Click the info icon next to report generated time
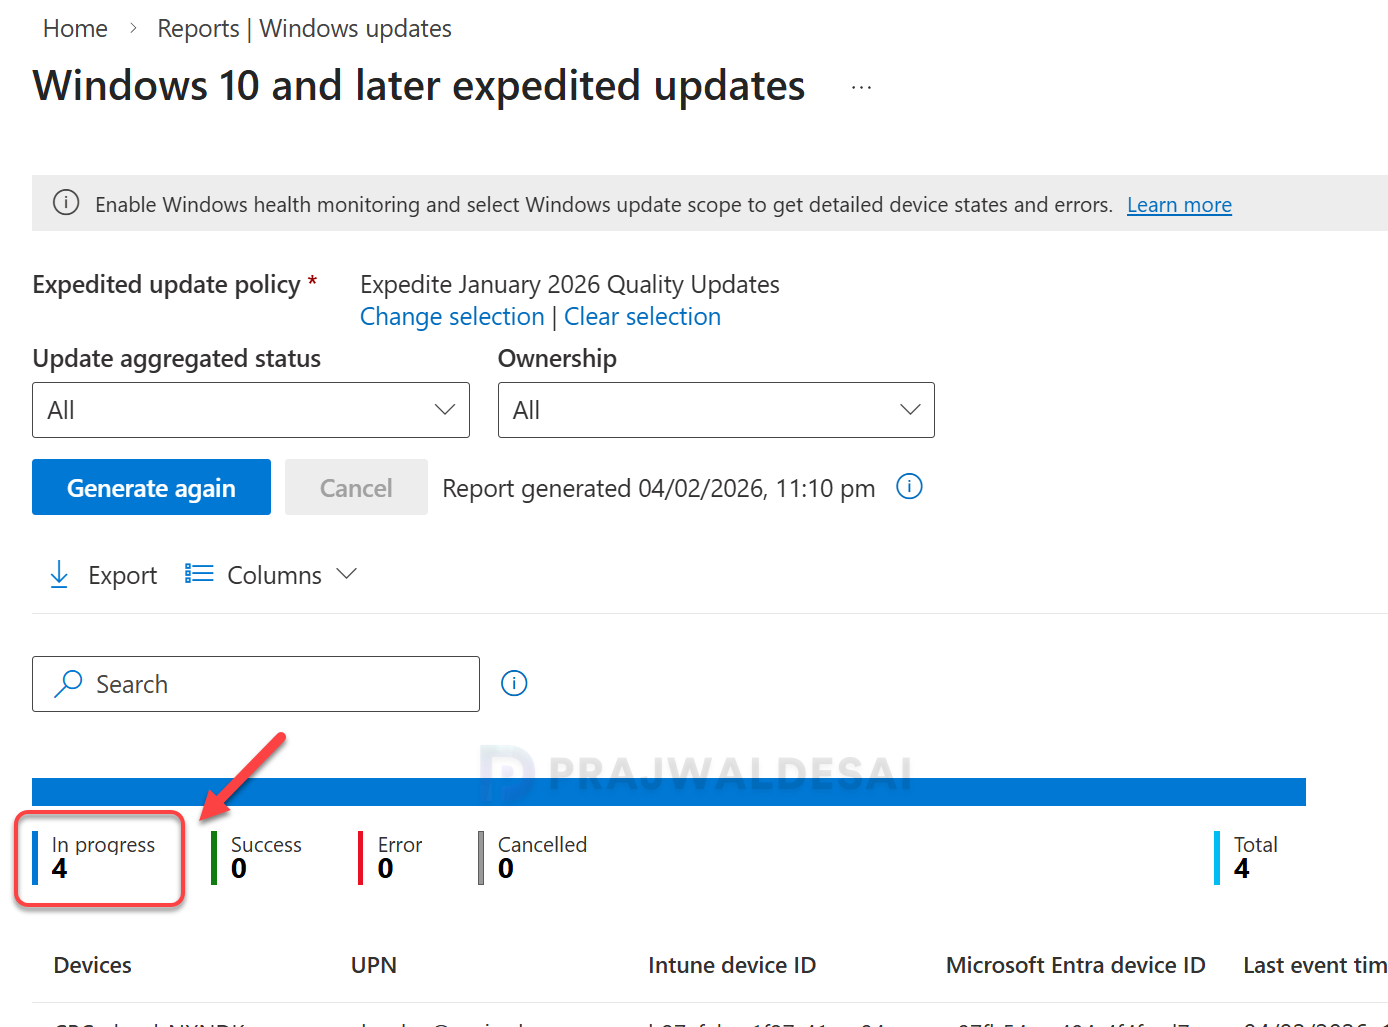 coord(909,487)
